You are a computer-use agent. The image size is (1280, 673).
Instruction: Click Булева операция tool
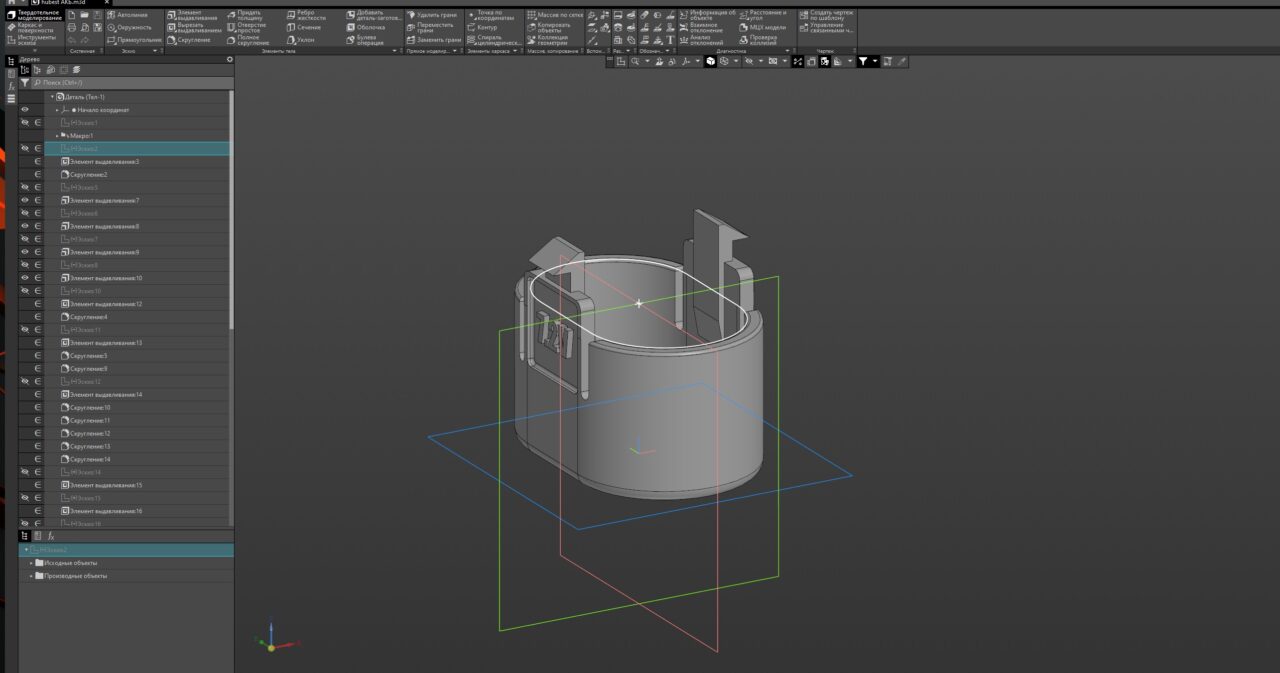click(x=364, y=40)
